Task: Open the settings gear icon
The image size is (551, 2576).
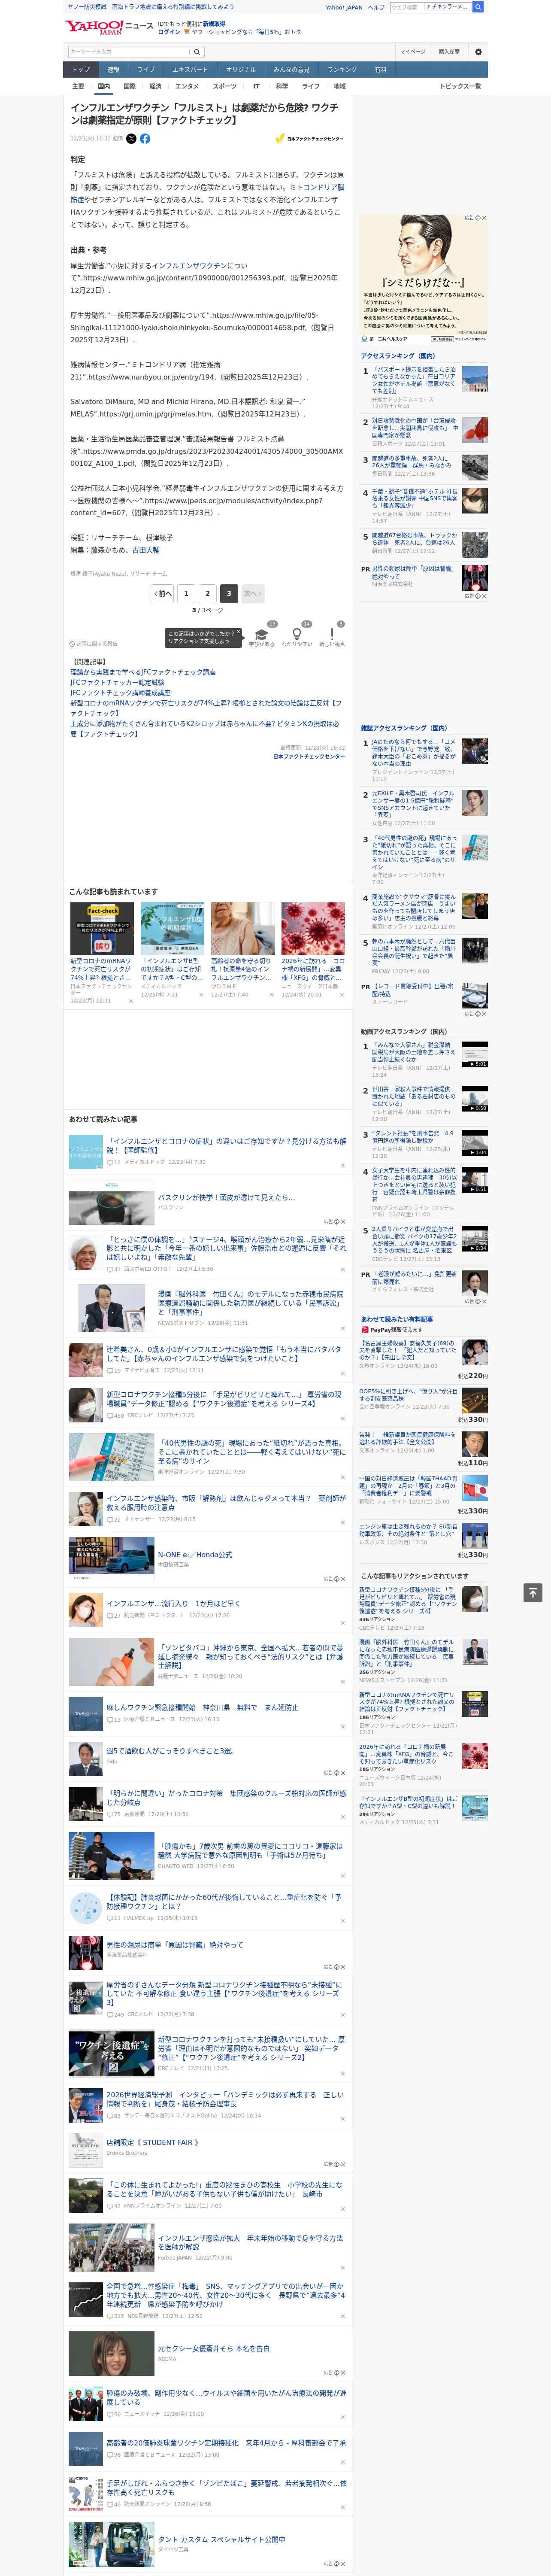Action: pyautogui.click(x=478, y=52)
